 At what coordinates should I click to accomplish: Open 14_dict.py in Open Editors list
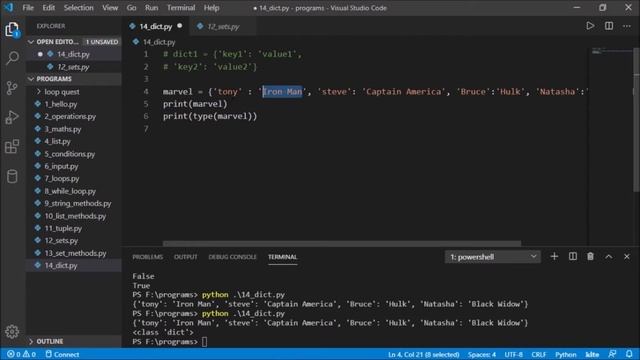click(x=73, y=54)
